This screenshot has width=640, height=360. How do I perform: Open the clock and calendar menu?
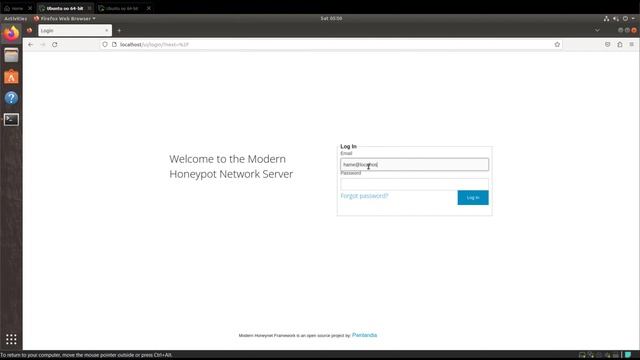click(x=331, y=18)
